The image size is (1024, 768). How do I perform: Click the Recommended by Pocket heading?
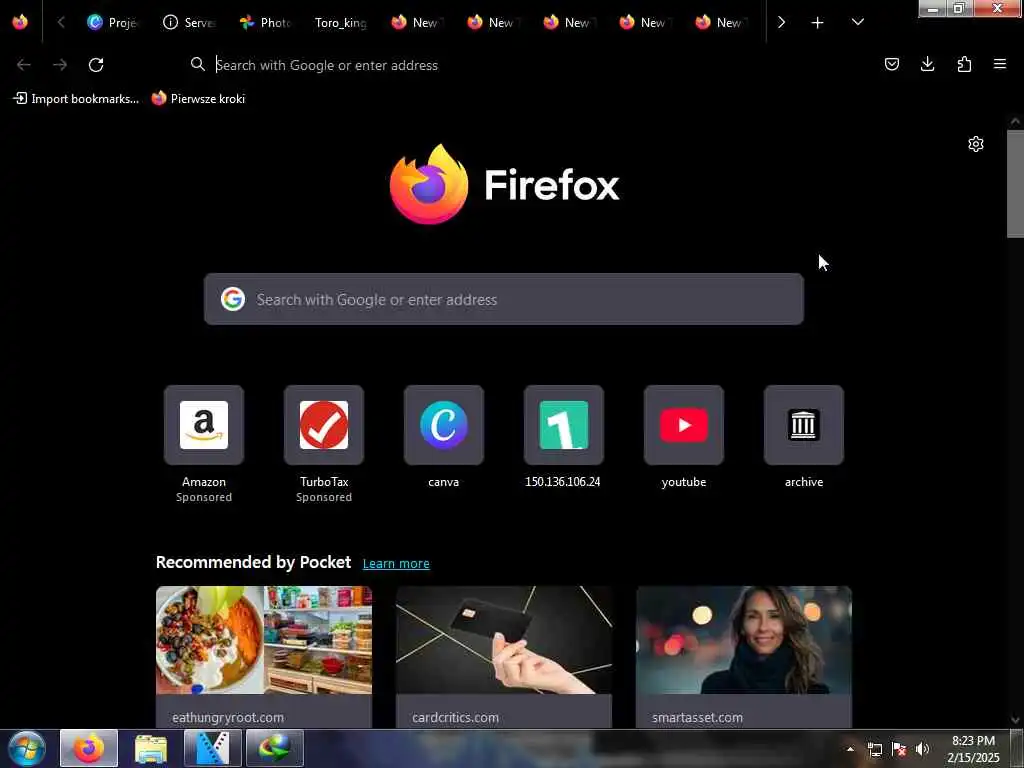253,562
